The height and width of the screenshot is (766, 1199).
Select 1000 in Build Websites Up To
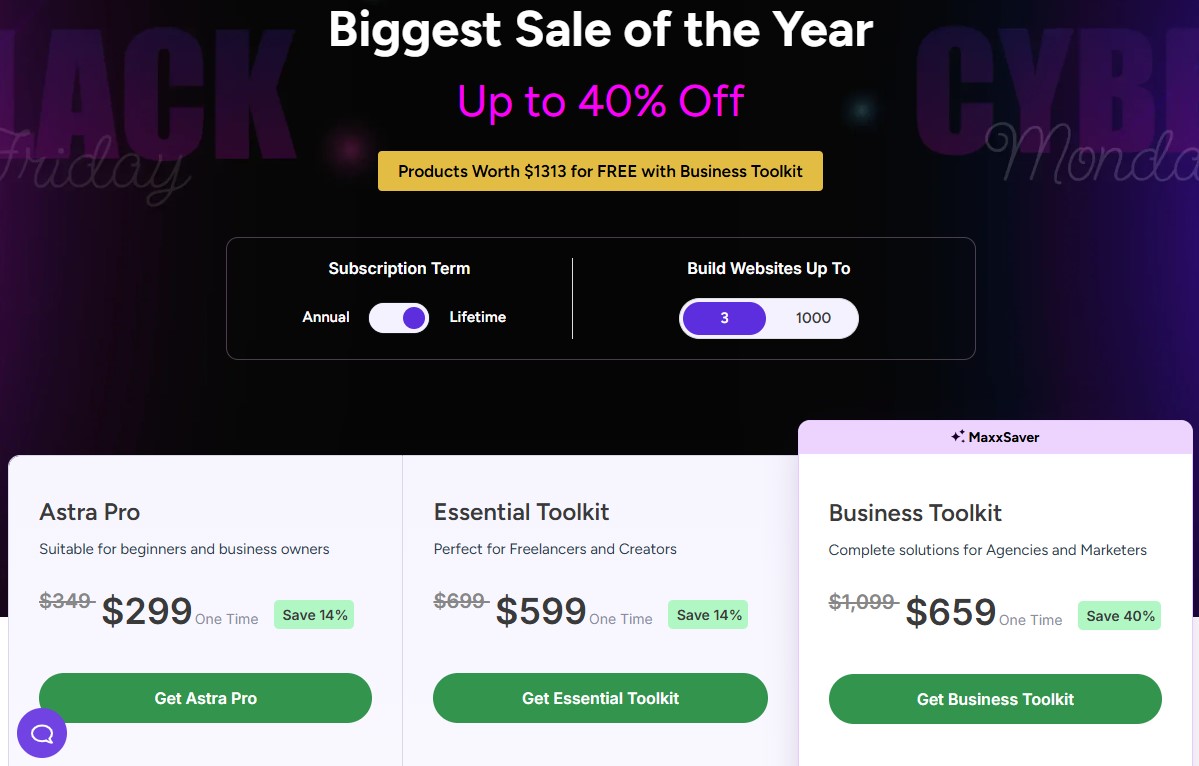pos(813,318)
